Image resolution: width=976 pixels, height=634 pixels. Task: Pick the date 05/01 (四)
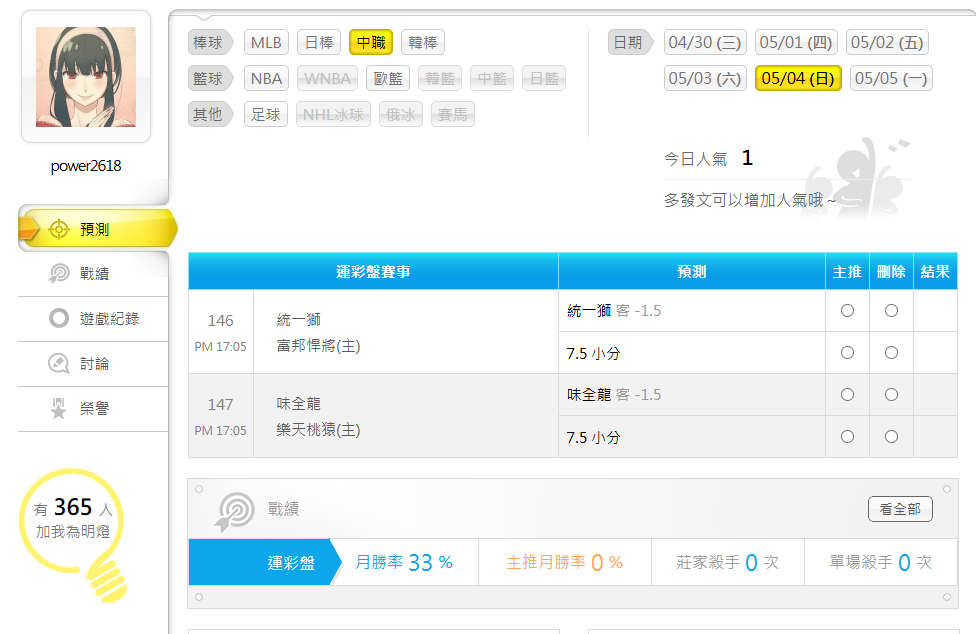point(796,42)
